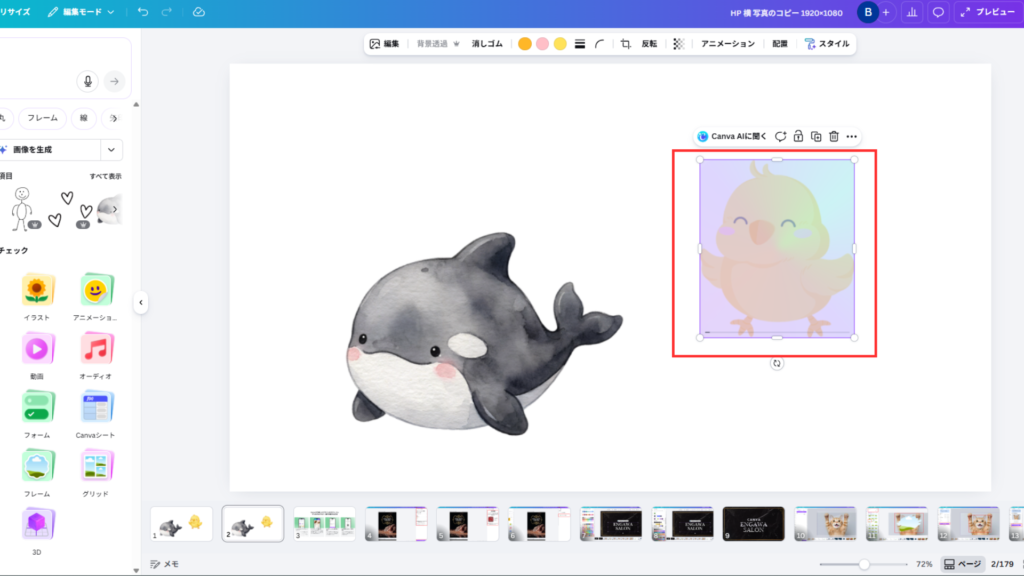This screenshot has height=576, width=1024.
Task: Open the corner rounding option
Action: [x=599, y=44]
